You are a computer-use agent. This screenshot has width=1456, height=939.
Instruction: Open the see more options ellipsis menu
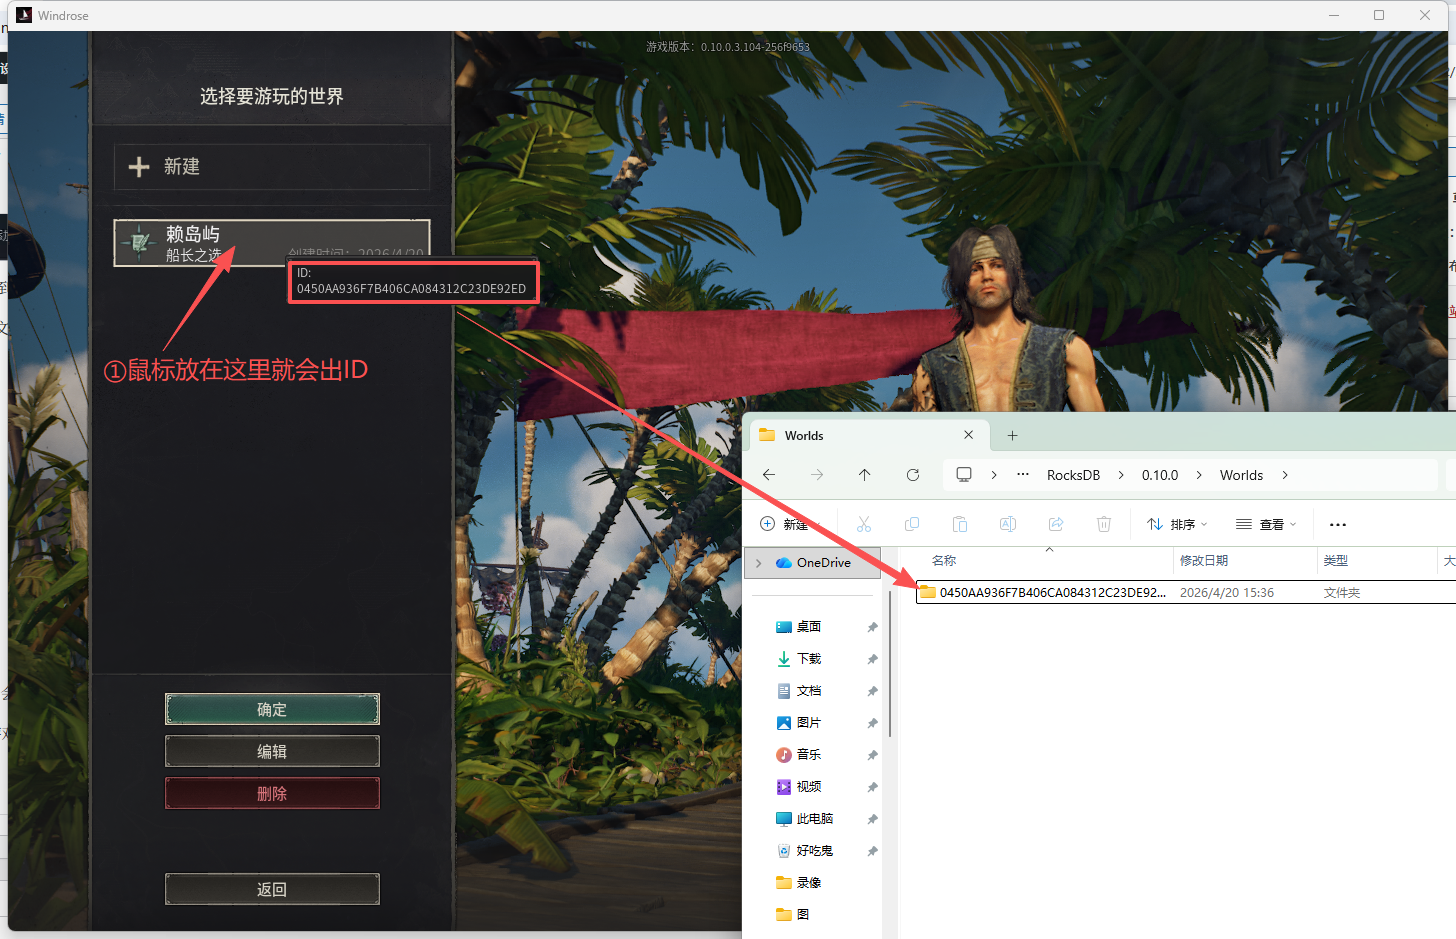coord(1338,524)
